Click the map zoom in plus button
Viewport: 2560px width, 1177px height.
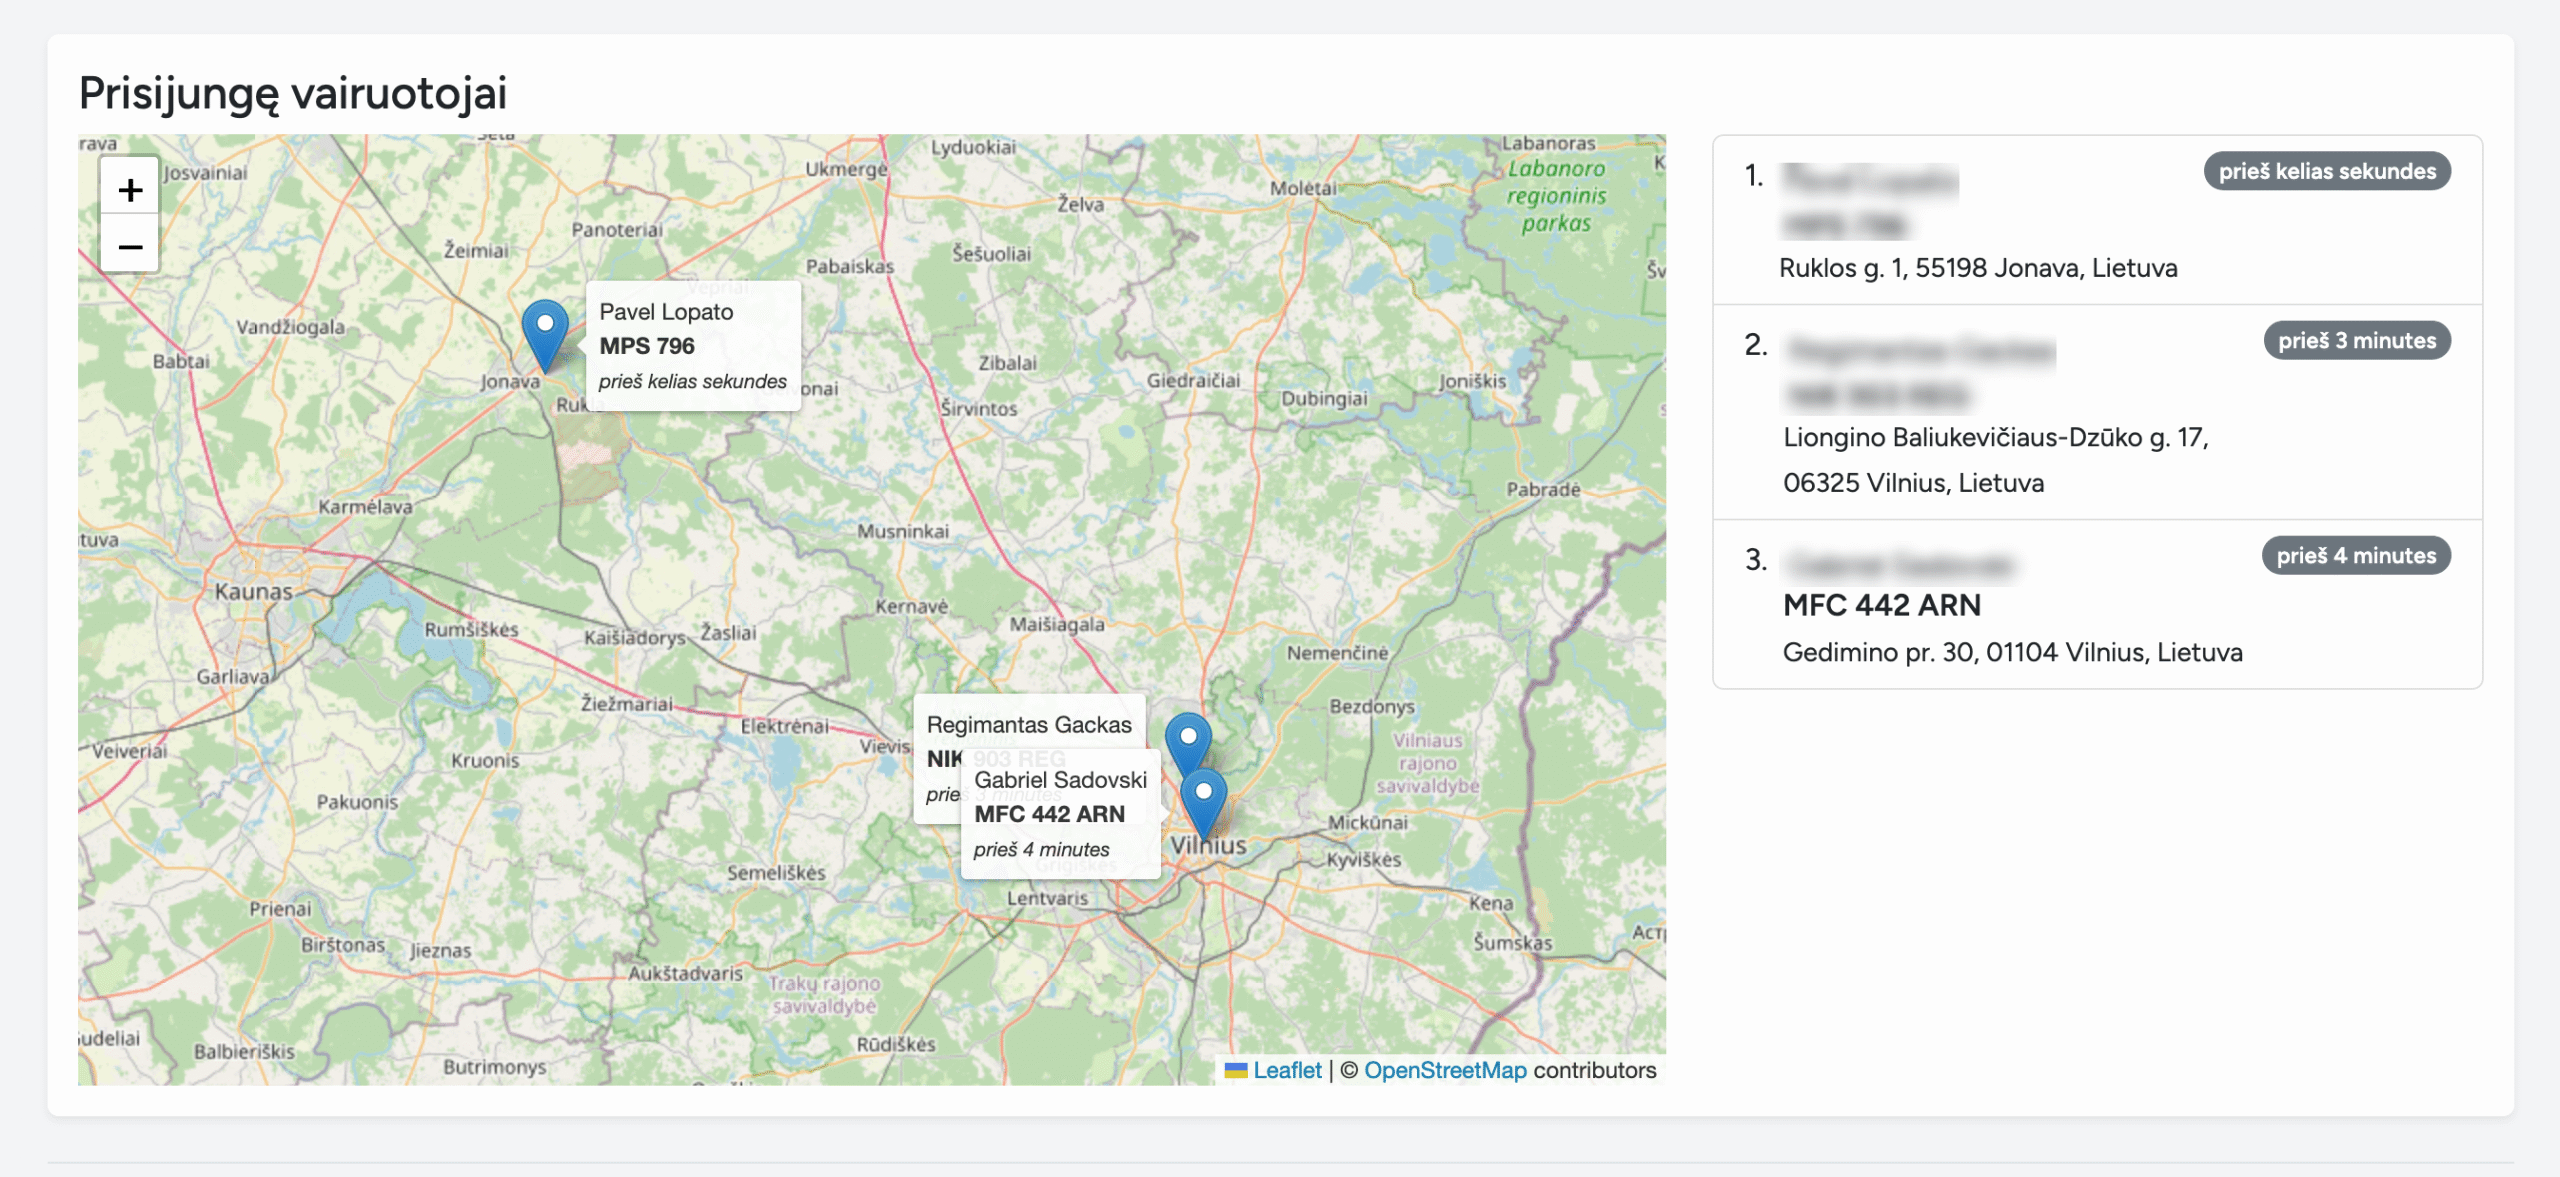(x=130, y=189)
